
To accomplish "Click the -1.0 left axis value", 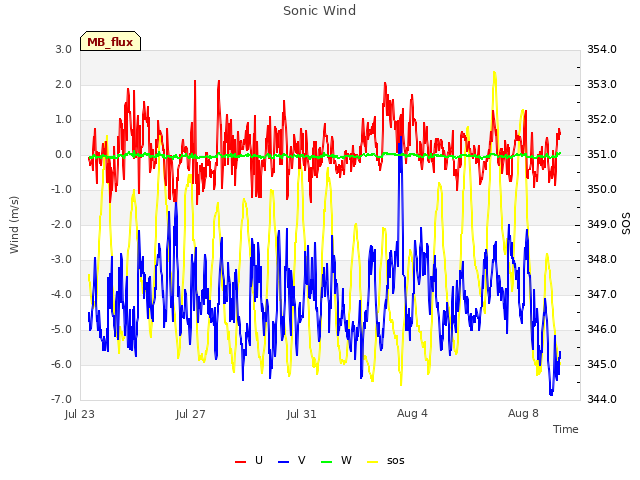I will pos(62,189).
